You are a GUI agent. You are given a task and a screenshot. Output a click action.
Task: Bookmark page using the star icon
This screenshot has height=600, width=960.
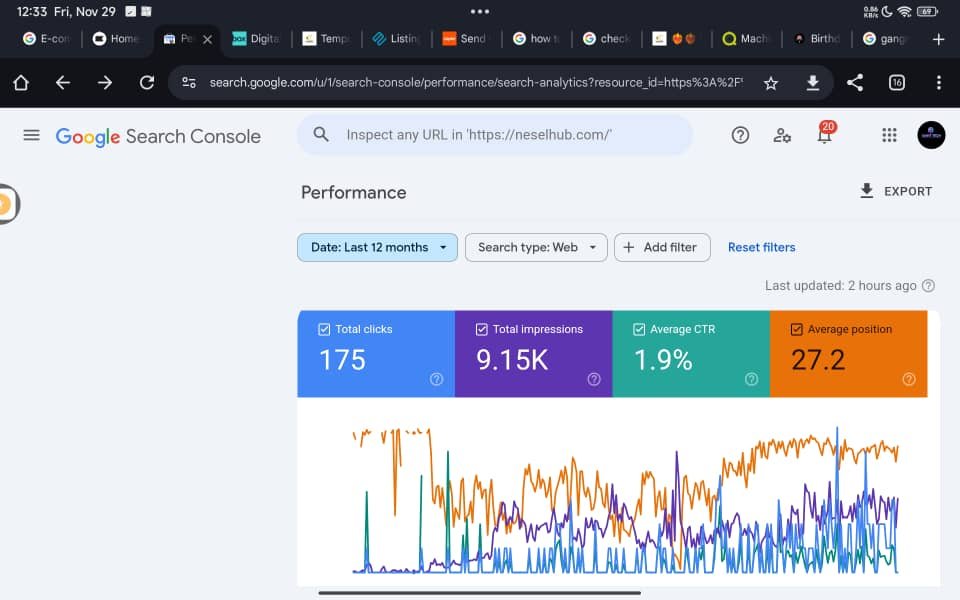(771, 83)
